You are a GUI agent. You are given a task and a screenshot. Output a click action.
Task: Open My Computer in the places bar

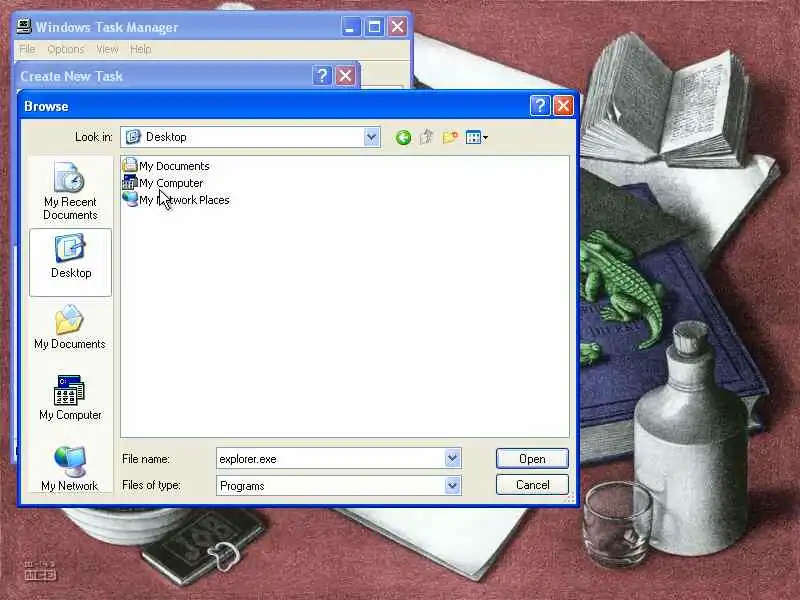click(70, 397)
